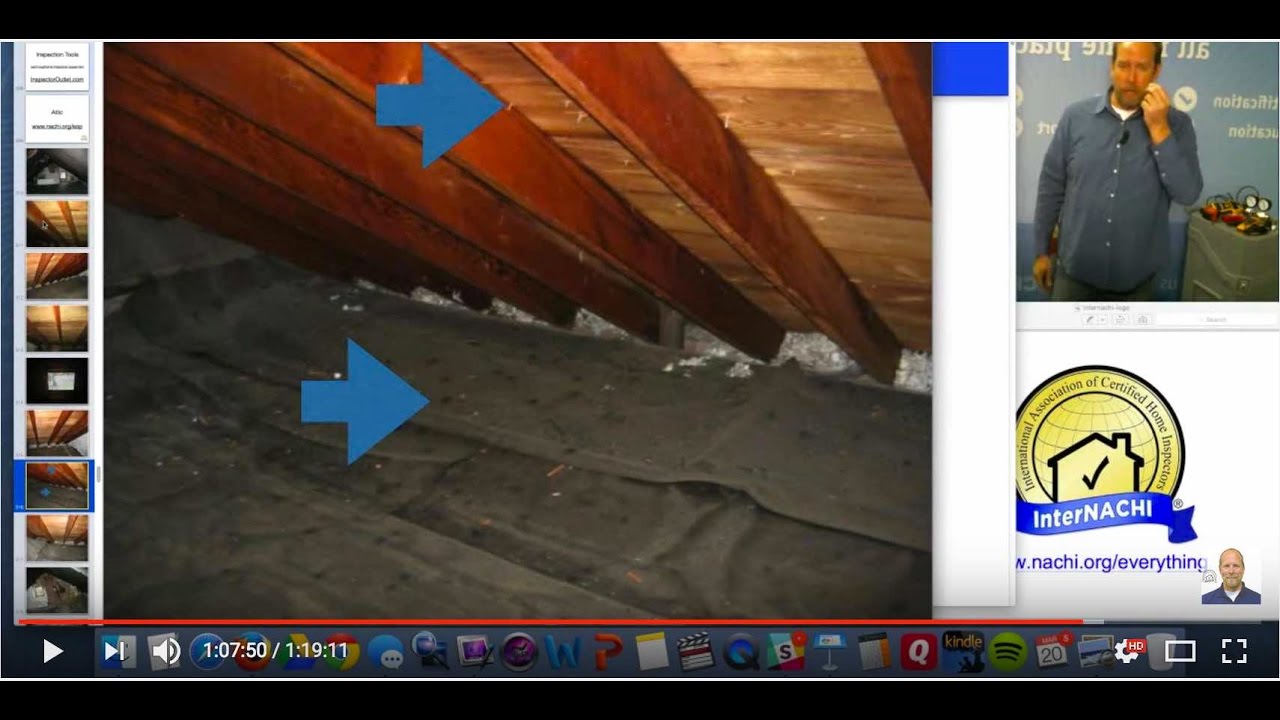1280x720 pixels.
Task: Open Microsoft PowerPoint in the Dock
Action: pyautogui.click(x=607, y=653)
